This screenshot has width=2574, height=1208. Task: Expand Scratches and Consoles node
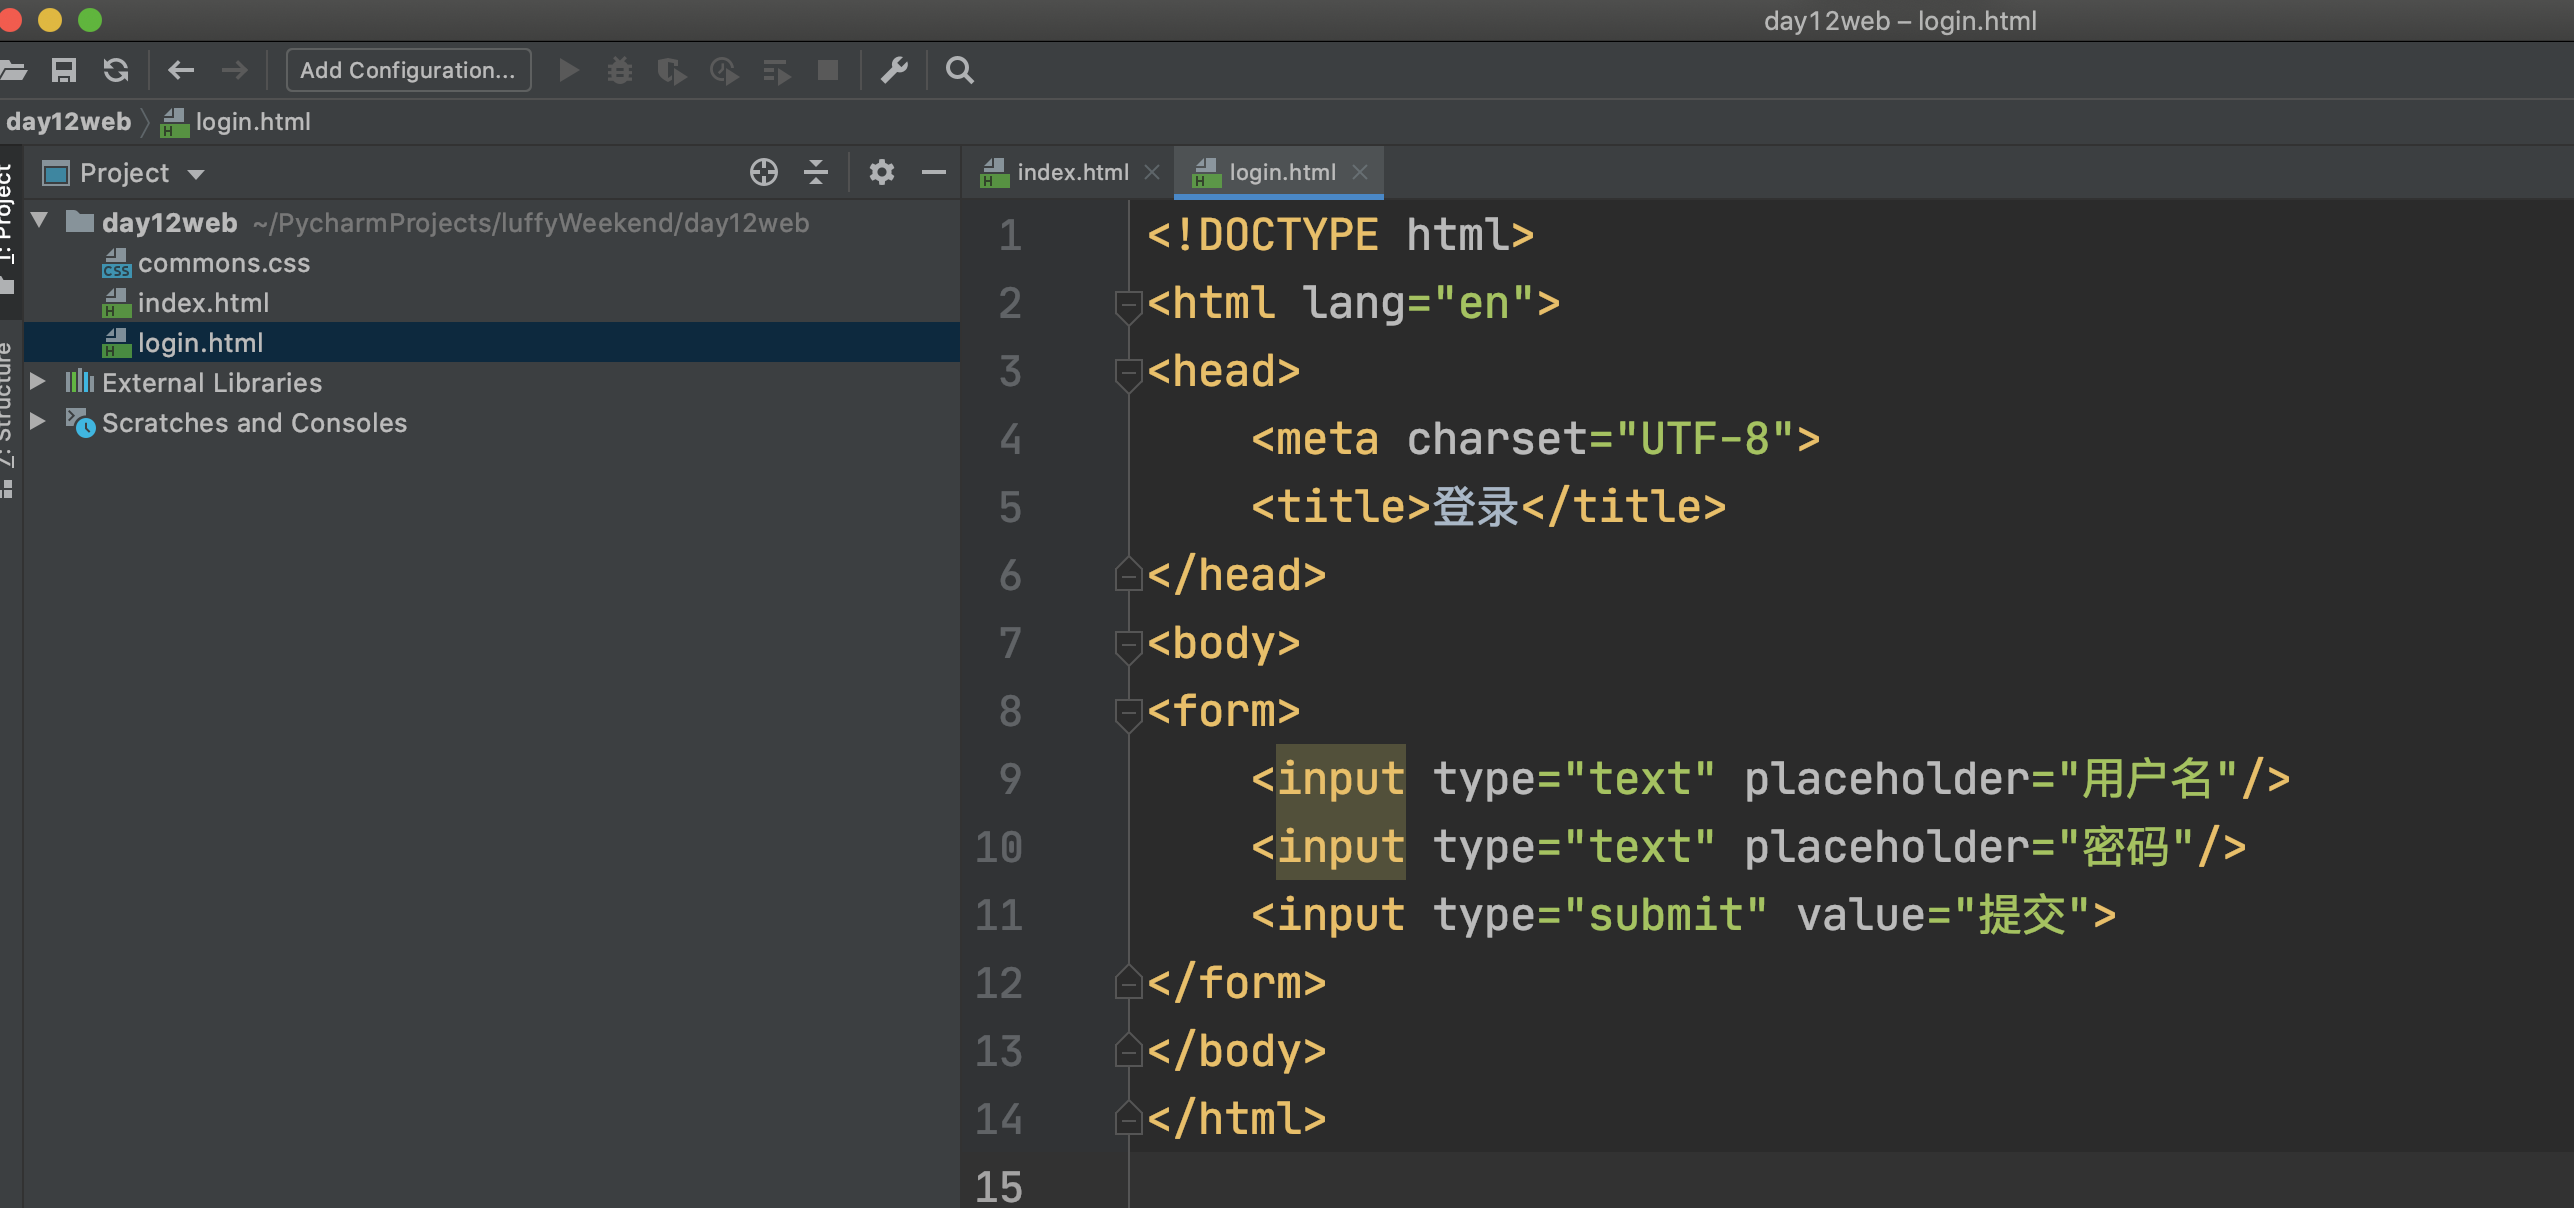38,421
